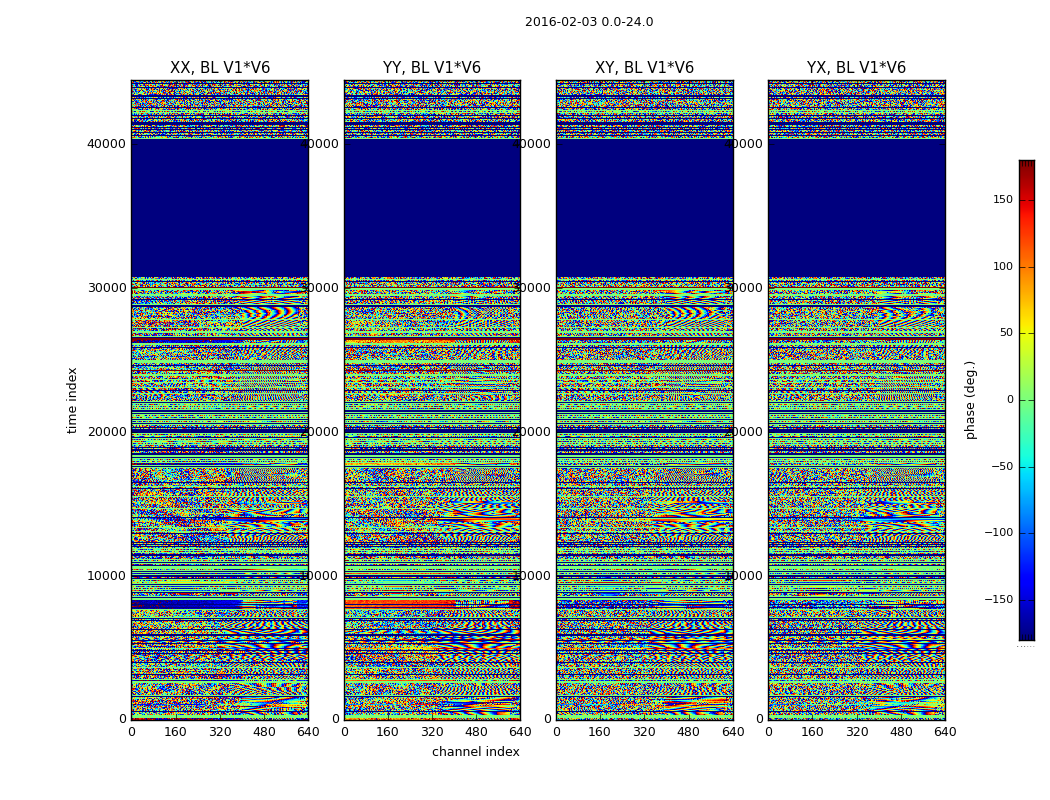Image resolution: width=1050 pixels, height=800 pixels.
Task: Click the 'time index' y-axis label
Action: coord(72,400)
